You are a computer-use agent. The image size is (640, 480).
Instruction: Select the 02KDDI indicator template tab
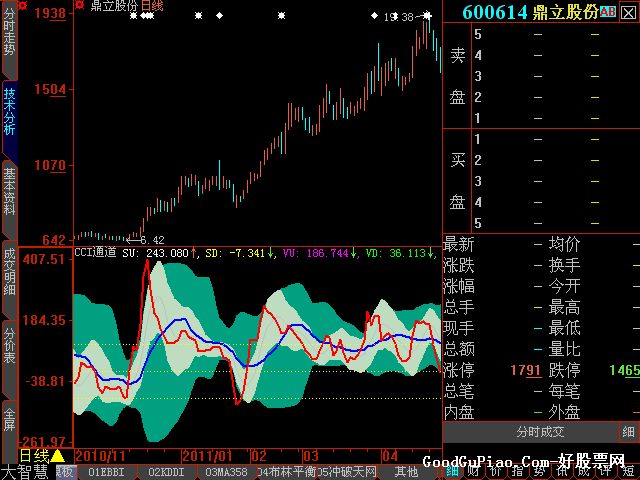(x=166, y=472)
